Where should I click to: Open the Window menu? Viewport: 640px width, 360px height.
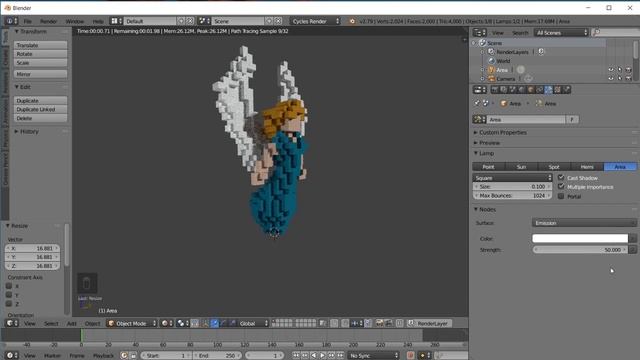click(x=75, y=21)
